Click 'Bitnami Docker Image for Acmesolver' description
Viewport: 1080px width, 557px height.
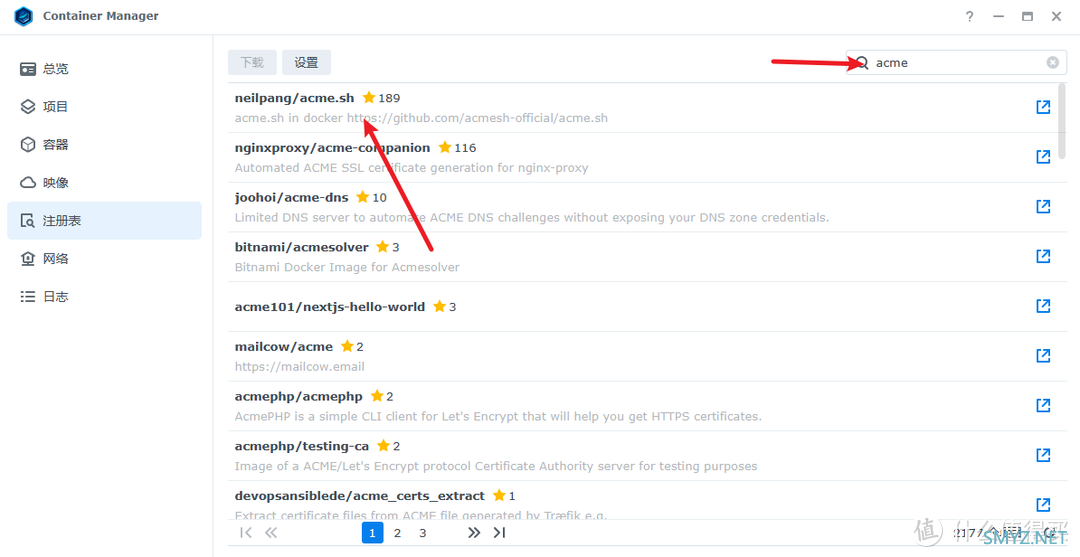tap(347, 267)
